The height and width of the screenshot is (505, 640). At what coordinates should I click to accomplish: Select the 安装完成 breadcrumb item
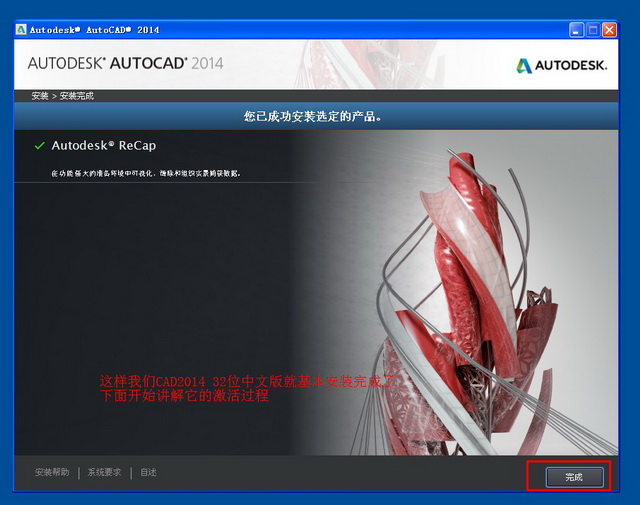point(77,96)
